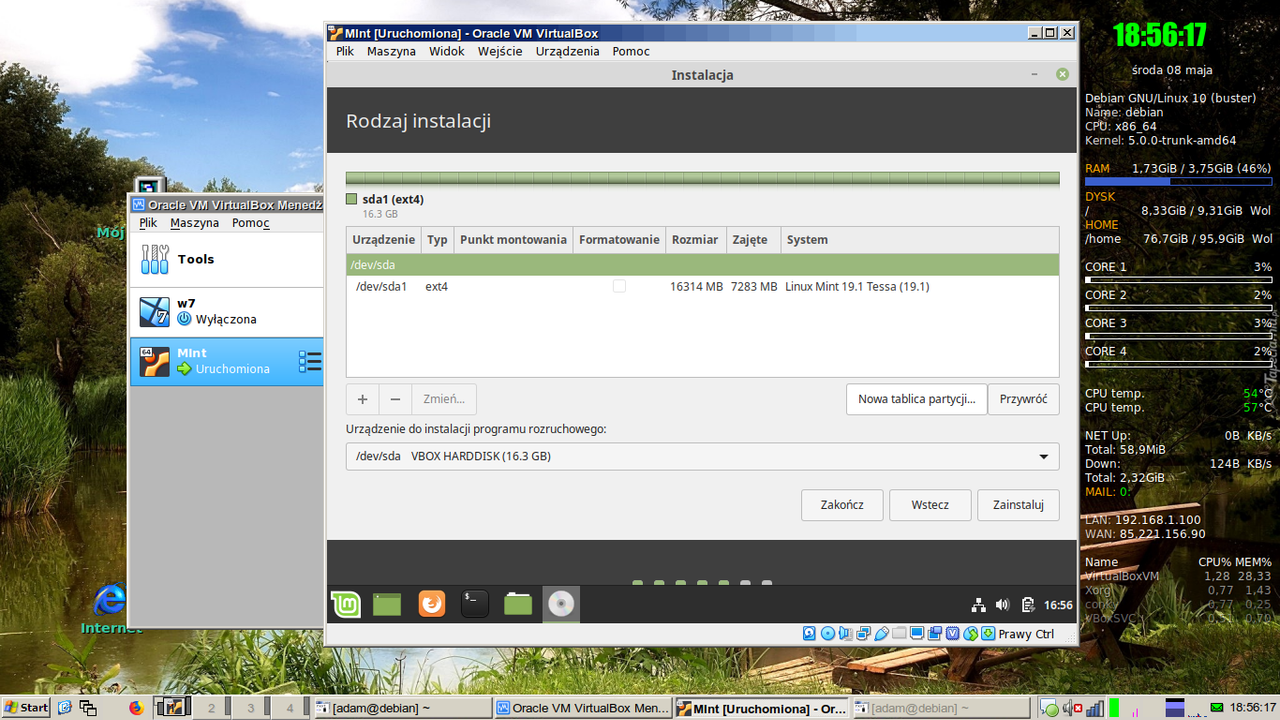Click the Internet Explorer-style desktop icon
This screenshot has height=720, width=1280.
coord(110,600)
